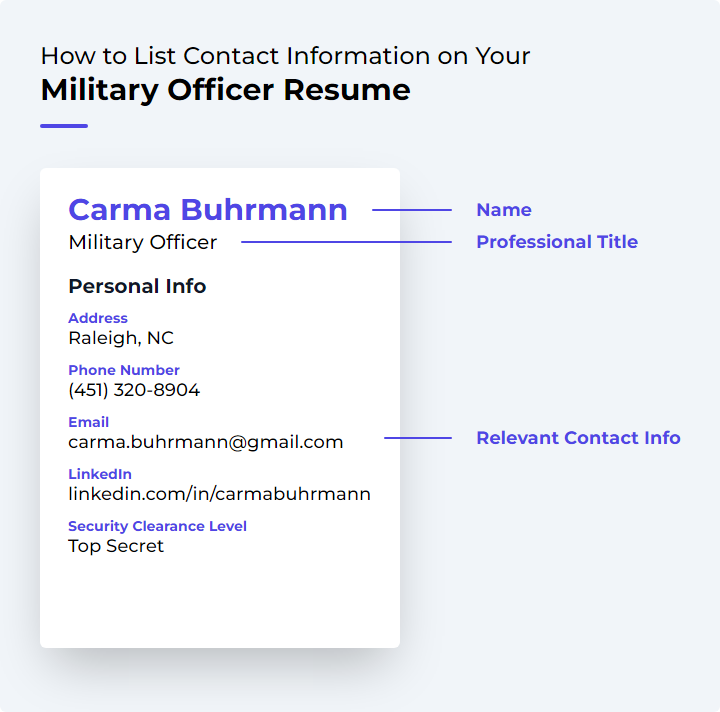The width and height of the screenshot is (720, 712).
Task: Click the LinkedIn field label
Action: coord(100,473)
